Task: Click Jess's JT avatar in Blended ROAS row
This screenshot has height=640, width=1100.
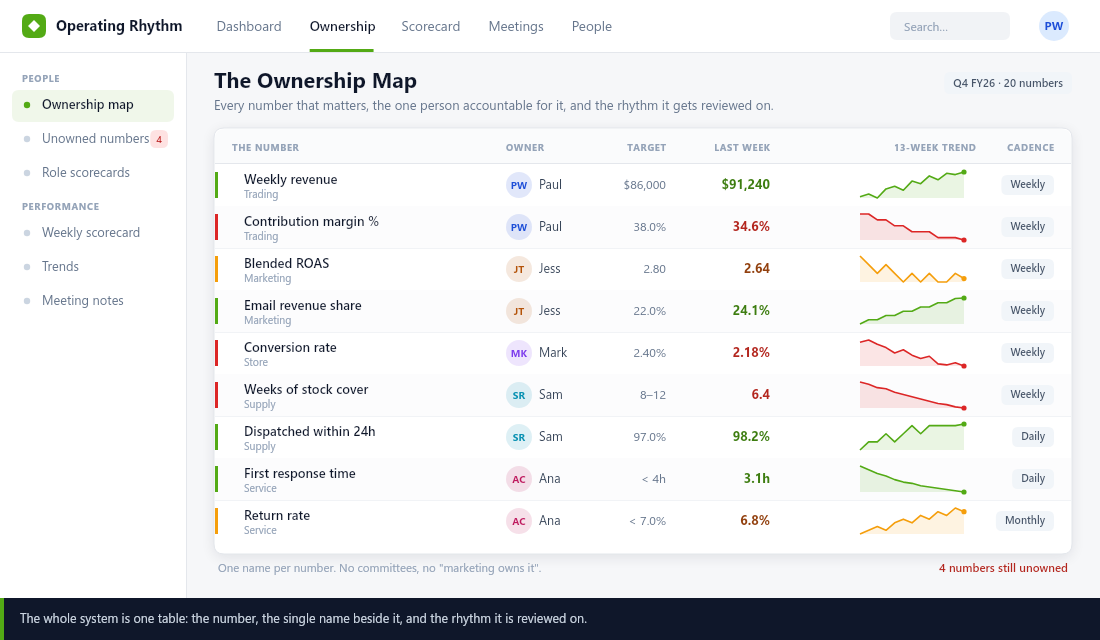Action: pos(518,269)
